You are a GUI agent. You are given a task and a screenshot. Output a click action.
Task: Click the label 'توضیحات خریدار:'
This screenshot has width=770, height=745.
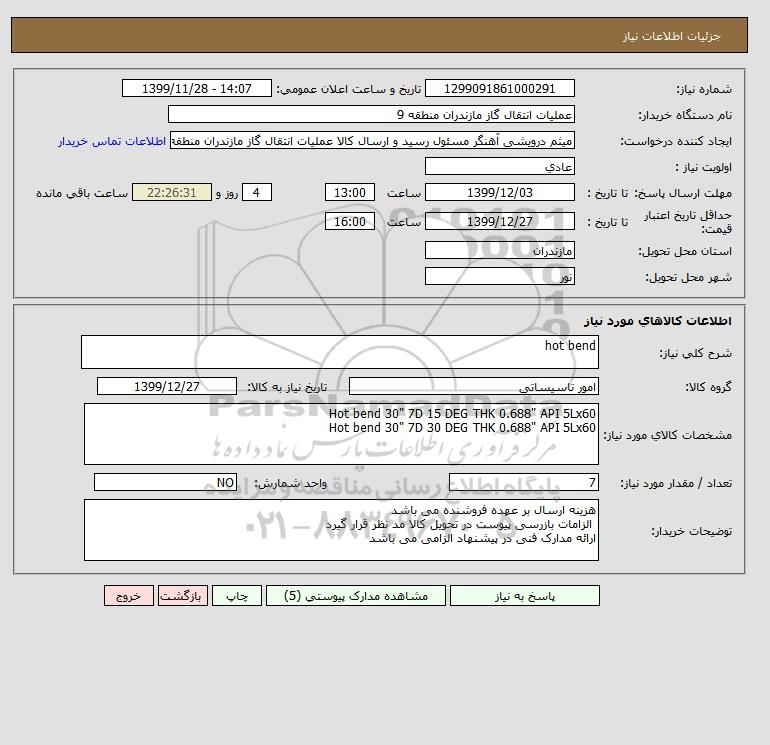691,531
